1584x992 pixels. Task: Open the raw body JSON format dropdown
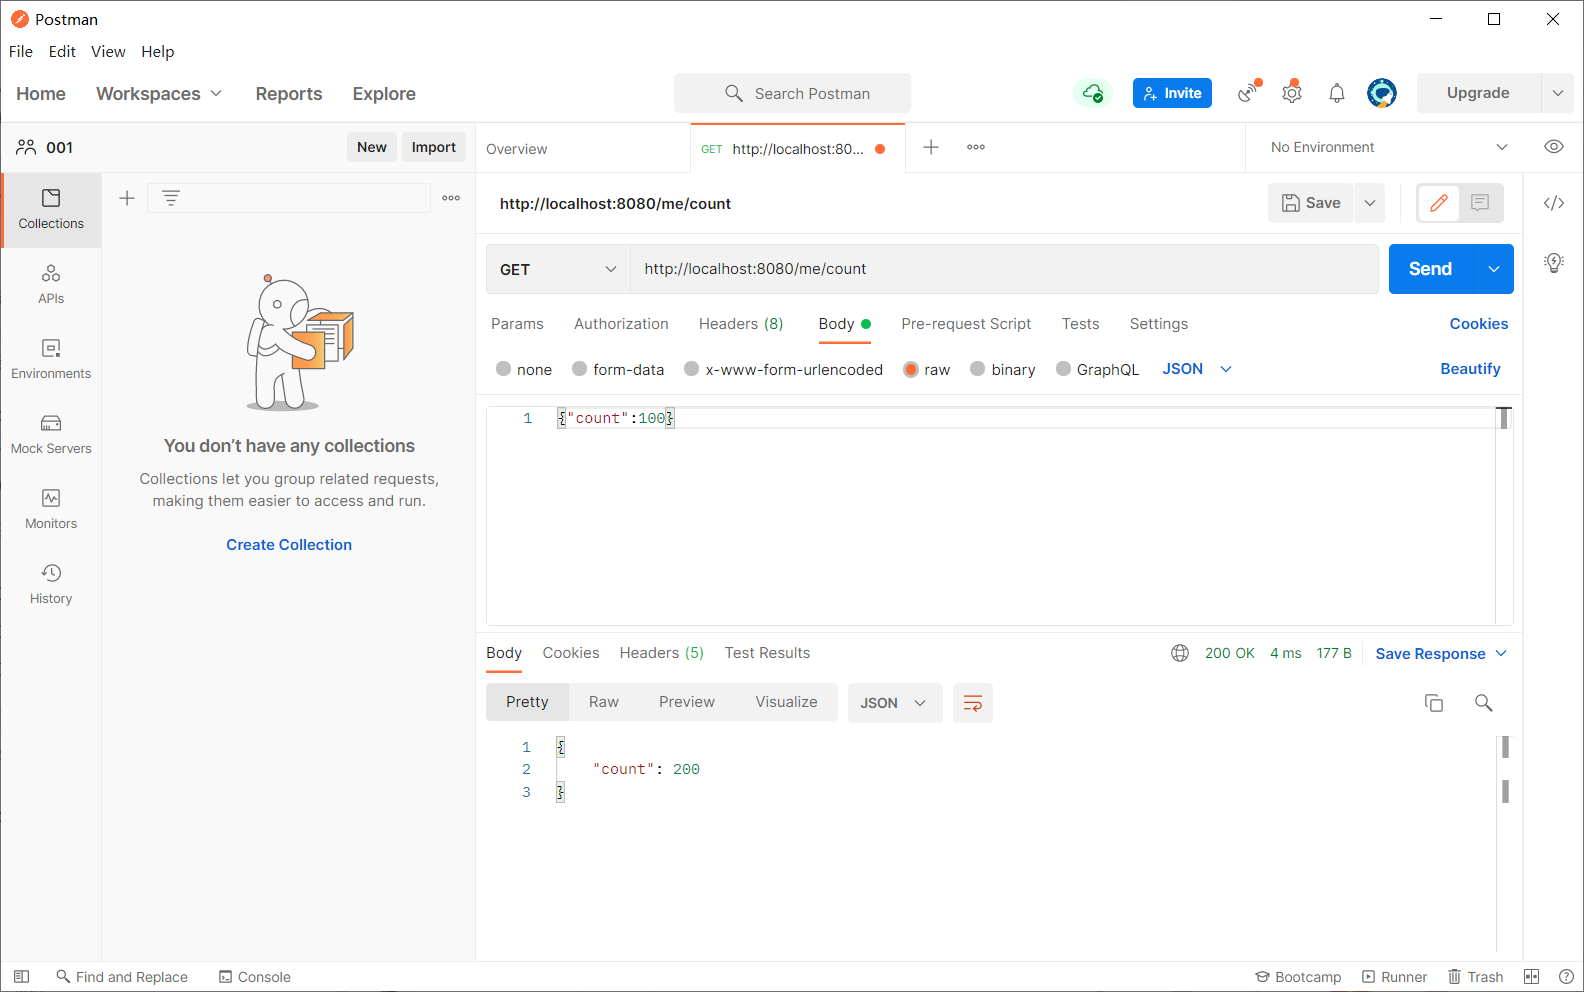pyautogui.click(x=1197, y=369)
